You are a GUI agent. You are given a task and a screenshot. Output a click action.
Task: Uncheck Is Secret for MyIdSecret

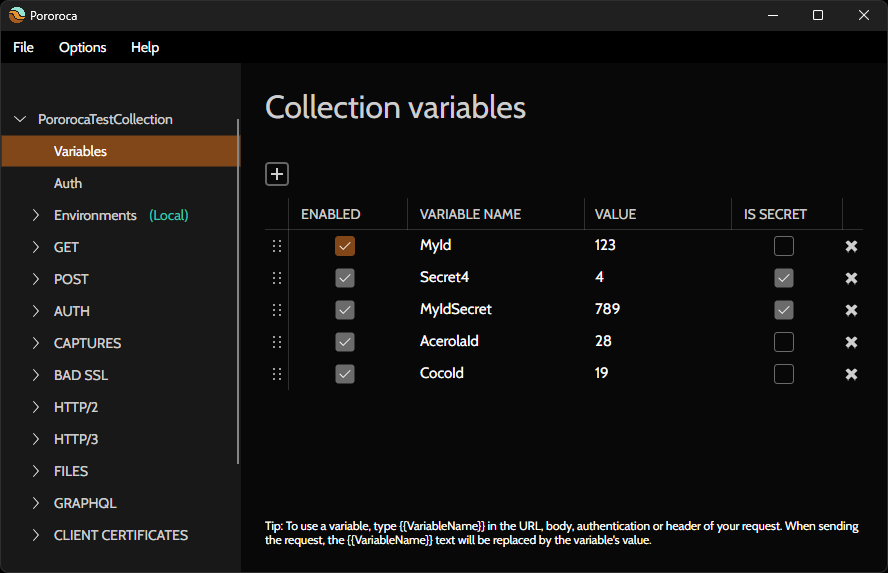pyautogui.click(x=784, y=310)
